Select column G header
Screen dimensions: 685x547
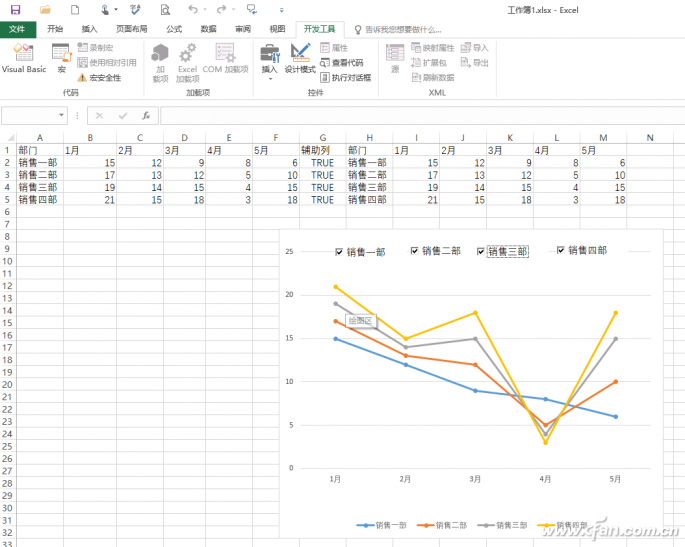coord(323,138)
